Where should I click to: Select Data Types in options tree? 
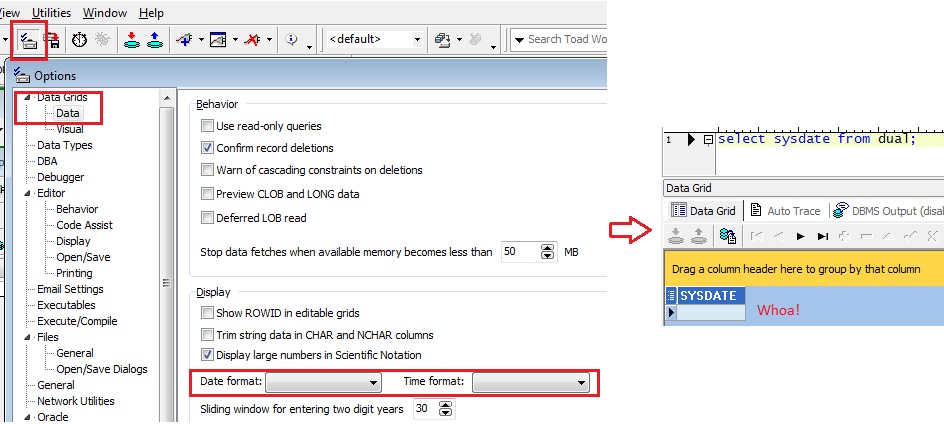pyautogui.click(x=64, y=145)
